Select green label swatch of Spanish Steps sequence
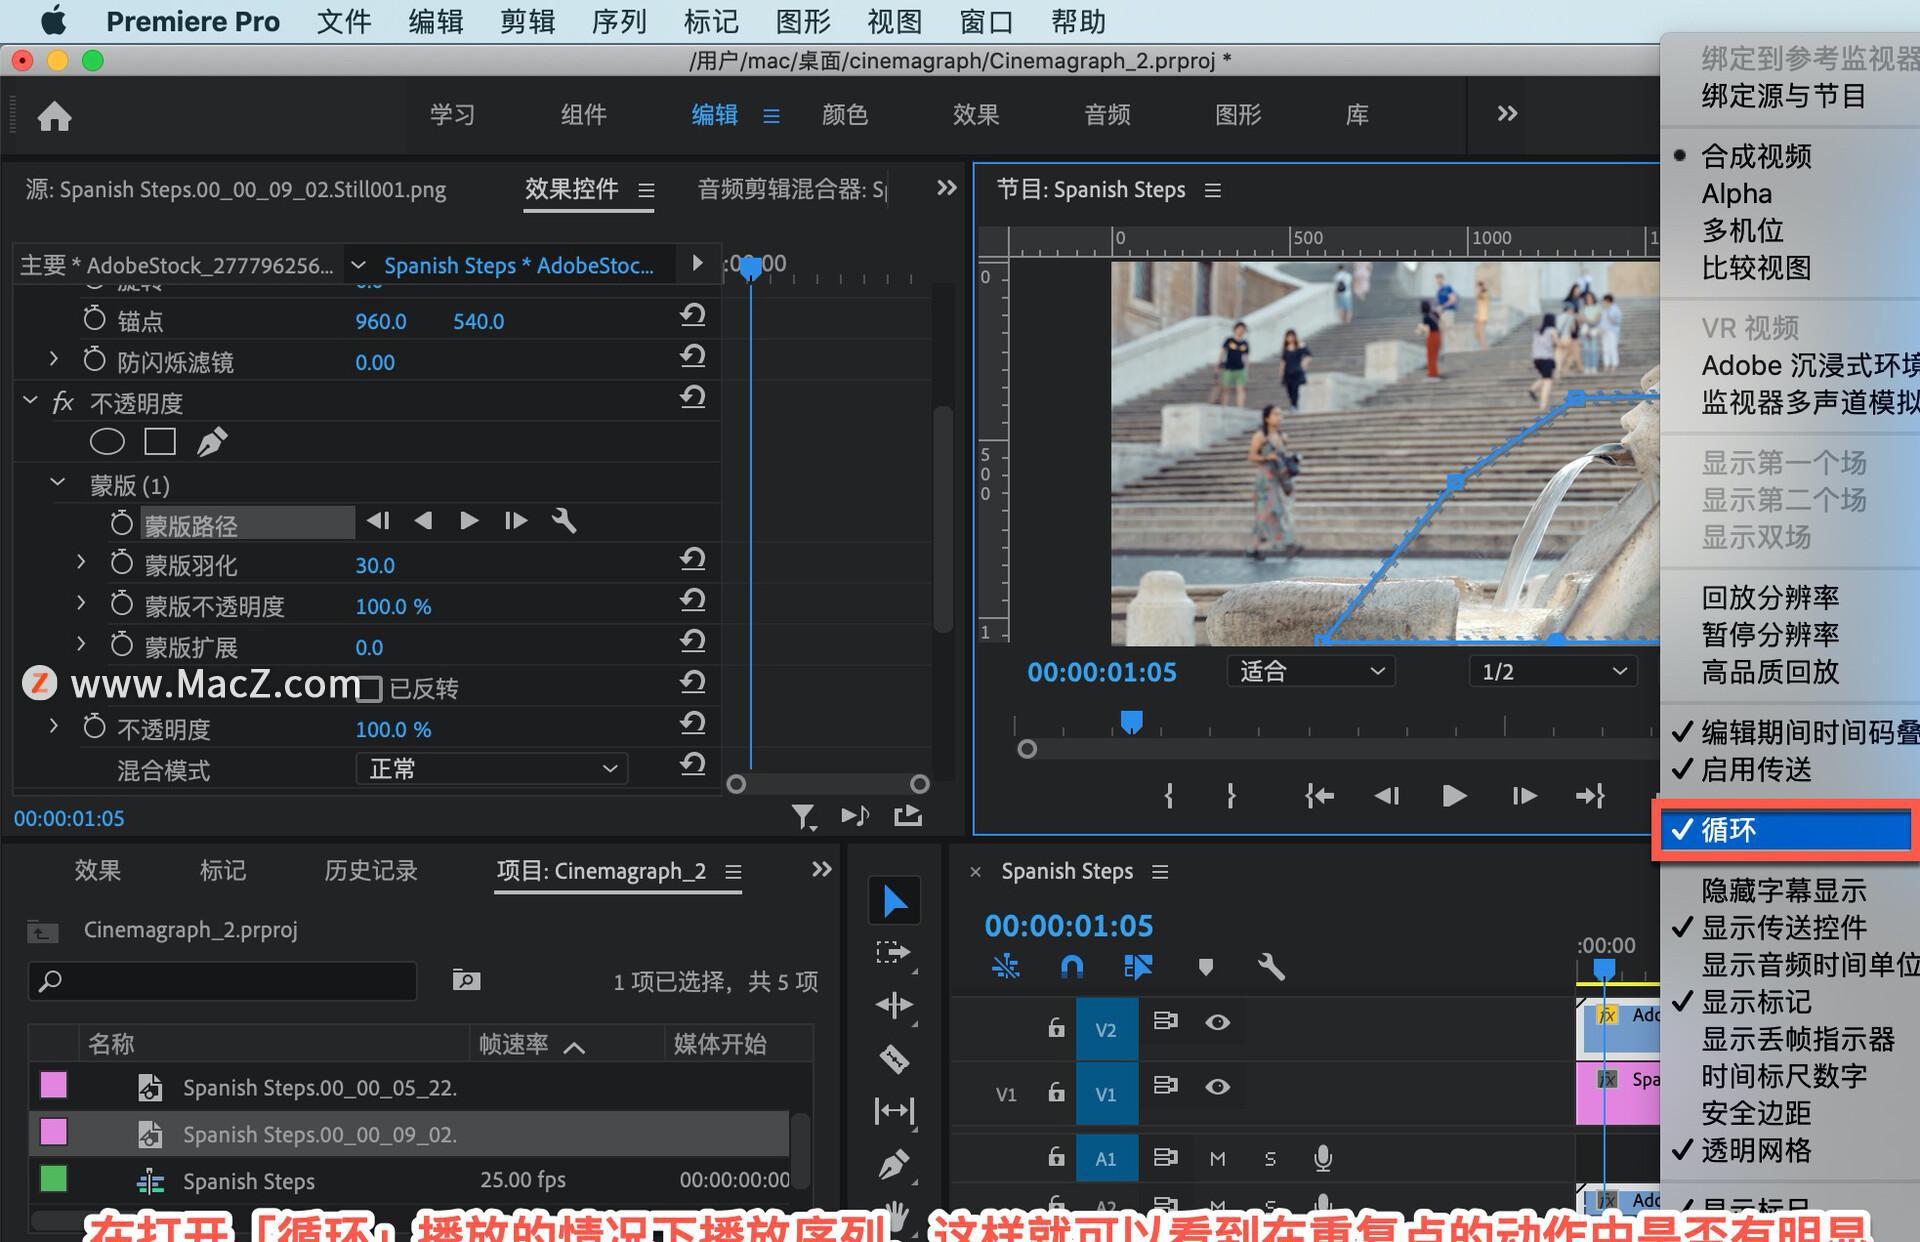The width and height of the screenshot is (1920, 1242). (53, 1179)
